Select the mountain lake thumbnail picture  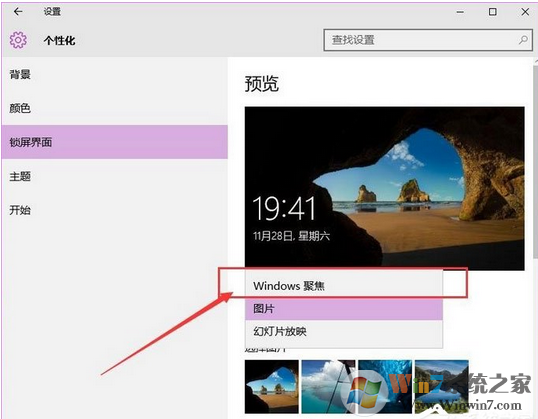[442, 386]
